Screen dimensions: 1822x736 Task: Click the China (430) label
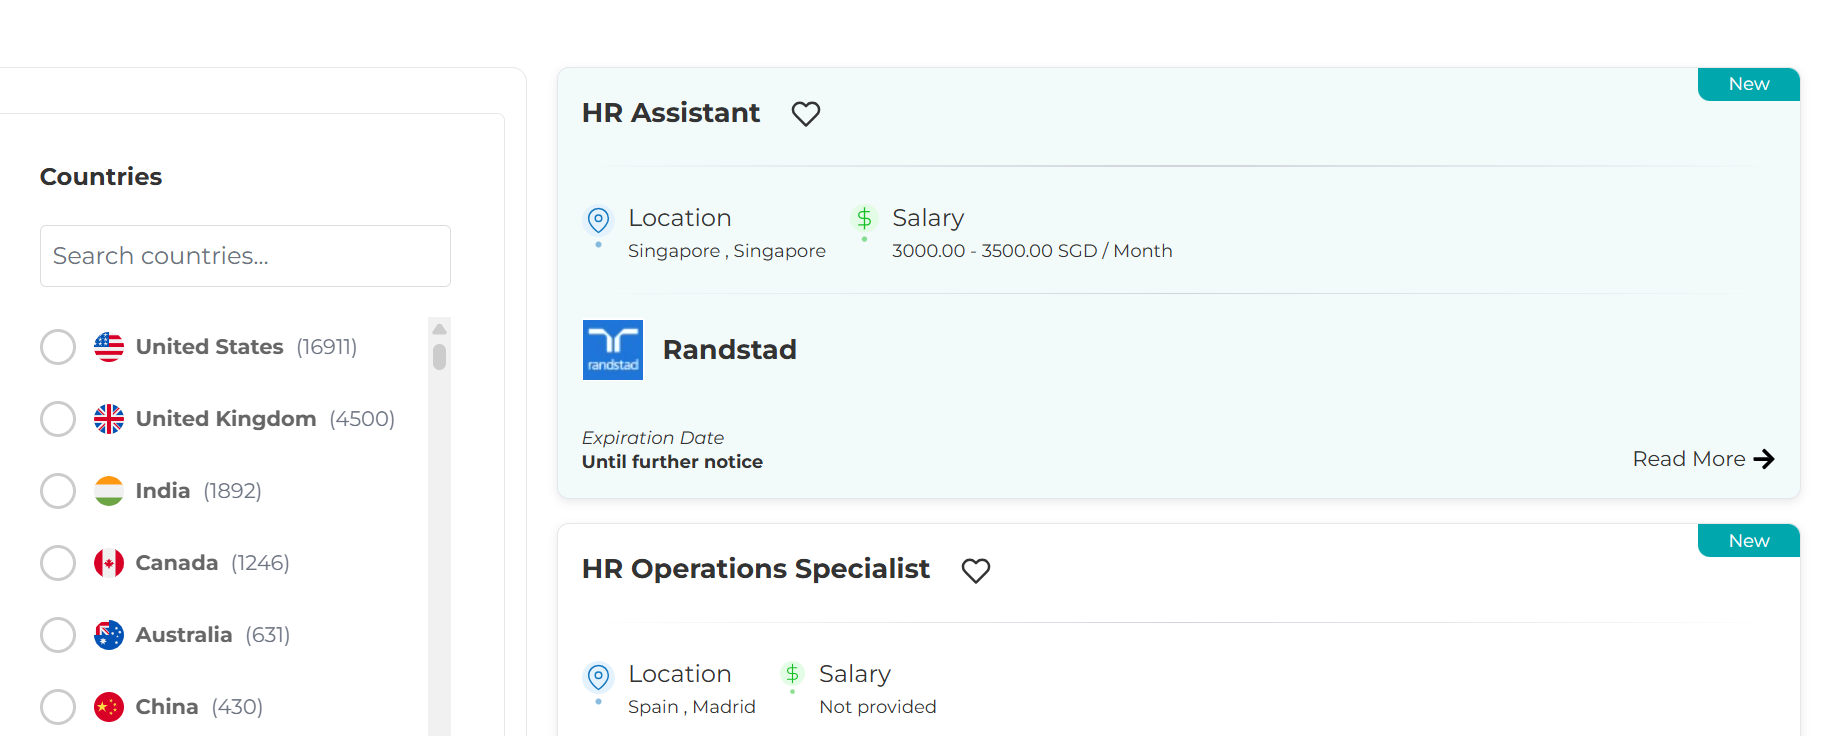pos(199,707)
